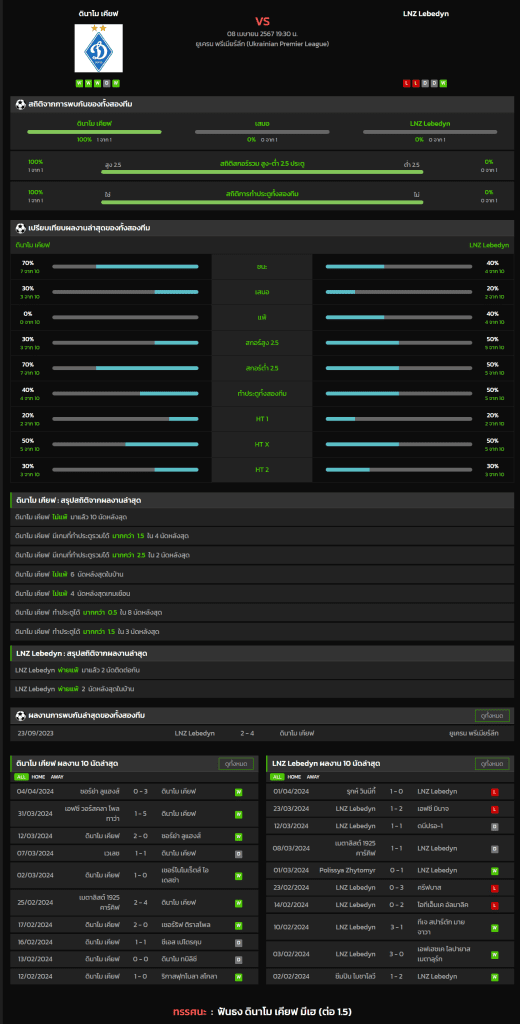
Task: Click the W badge on the 25/02/2024 match row
Action: [x=238, y=903]
